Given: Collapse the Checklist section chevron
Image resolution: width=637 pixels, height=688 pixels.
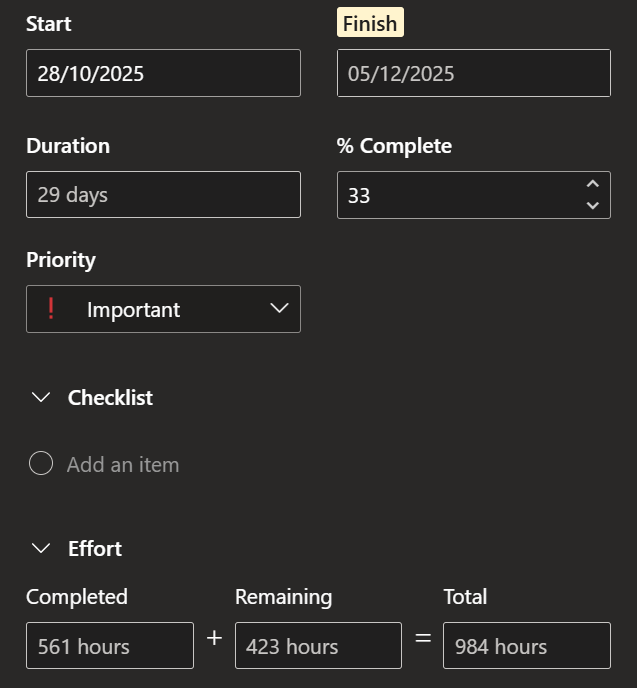Looking at the screenshot, I should (41, 398).
